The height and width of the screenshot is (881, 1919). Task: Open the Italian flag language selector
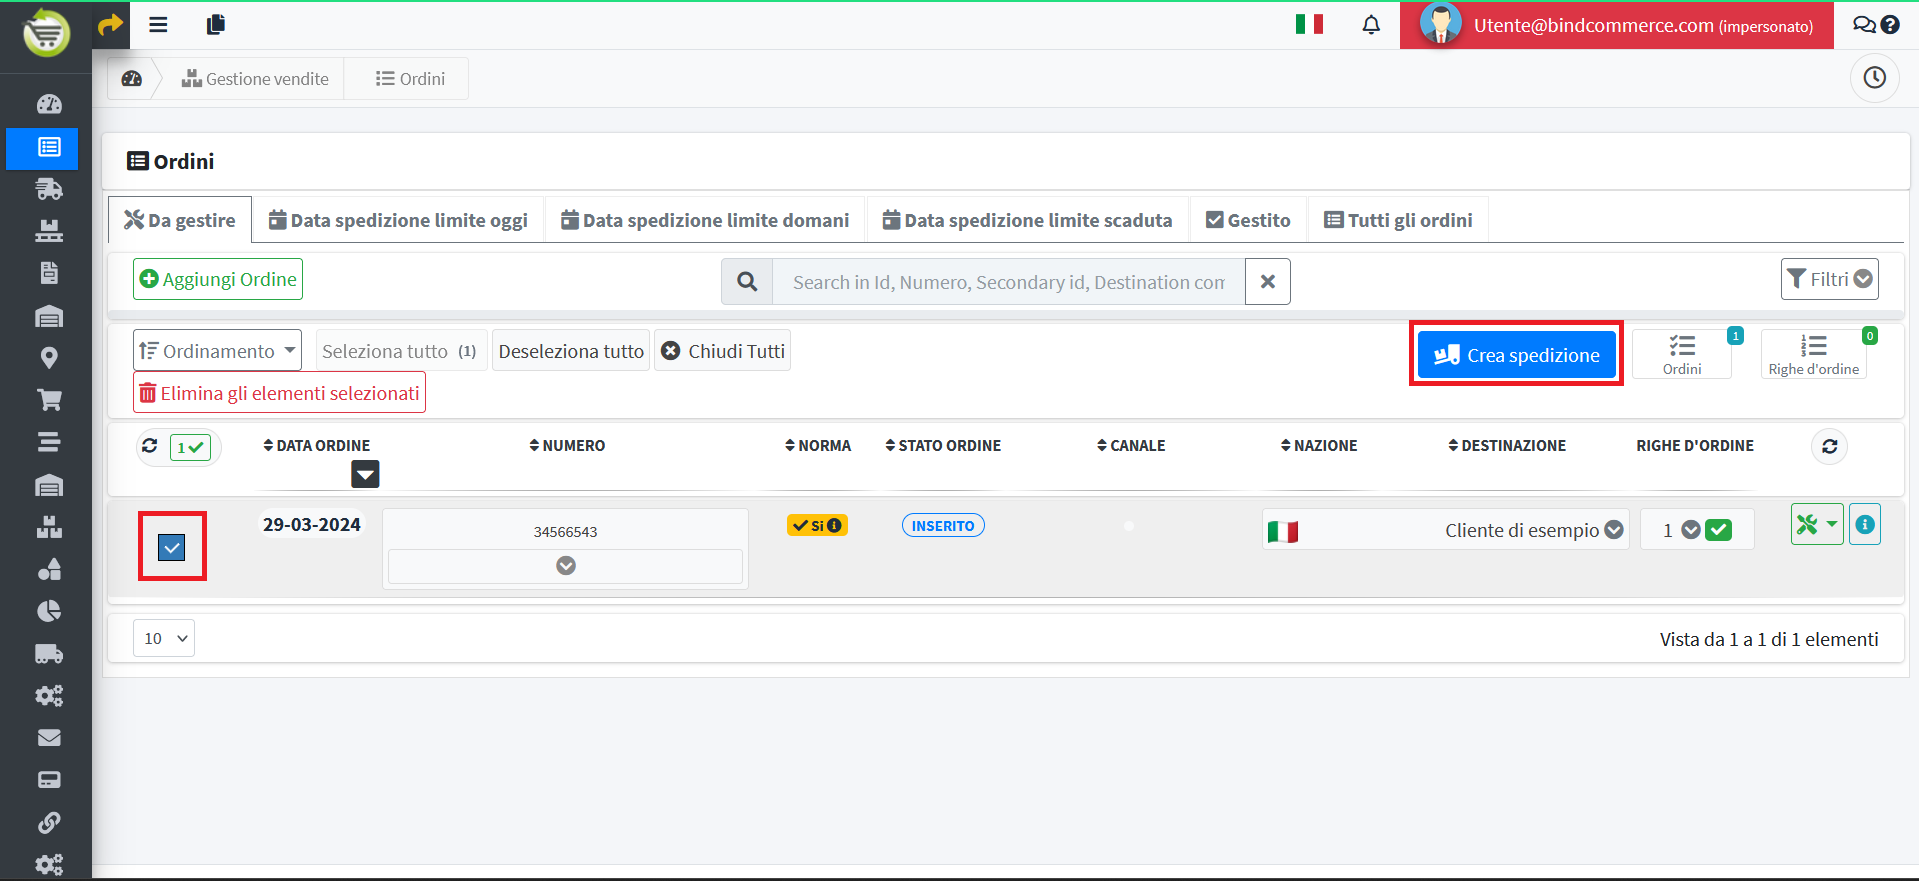(1309, 24)
